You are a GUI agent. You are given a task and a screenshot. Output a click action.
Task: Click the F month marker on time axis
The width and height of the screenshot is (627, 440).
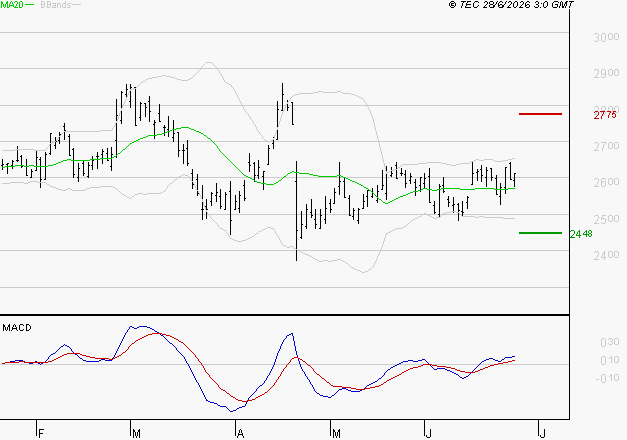click(41, 434)
